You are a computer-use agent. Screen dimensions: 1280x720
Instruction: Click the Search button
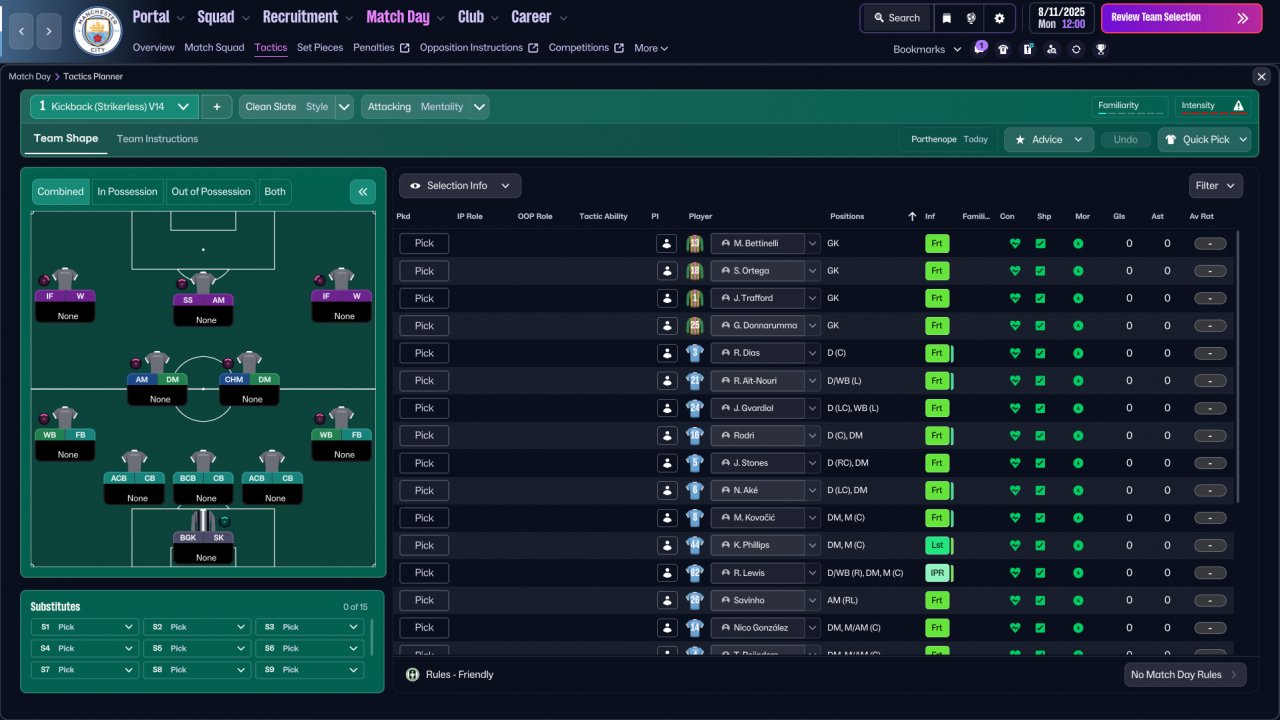[896, 18]
